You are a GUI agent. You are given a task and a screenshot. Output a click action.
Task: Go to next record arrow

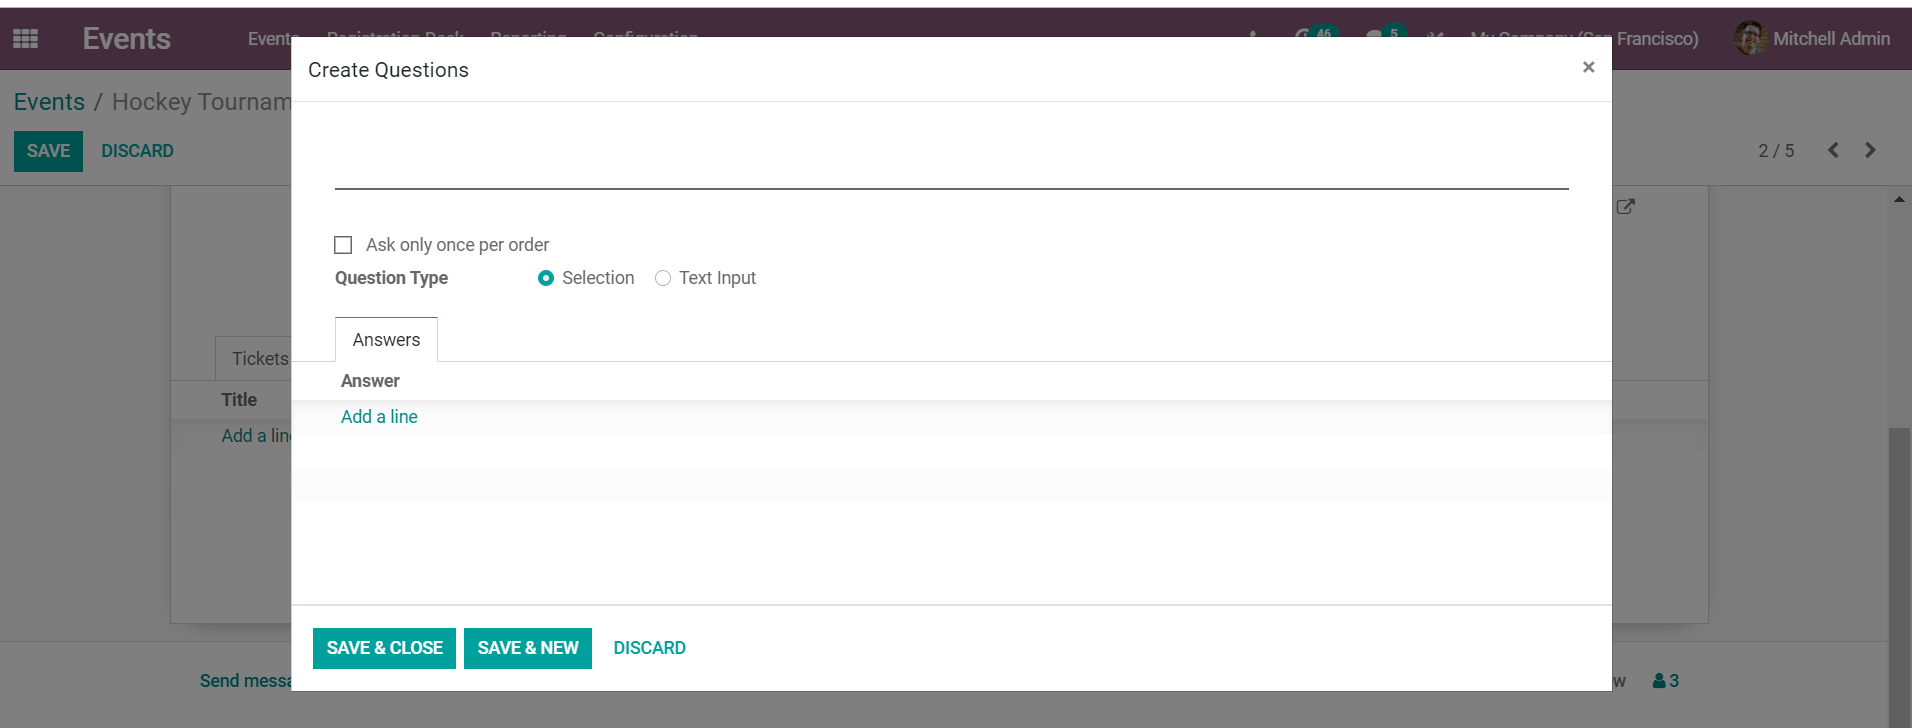point(1870,150)
